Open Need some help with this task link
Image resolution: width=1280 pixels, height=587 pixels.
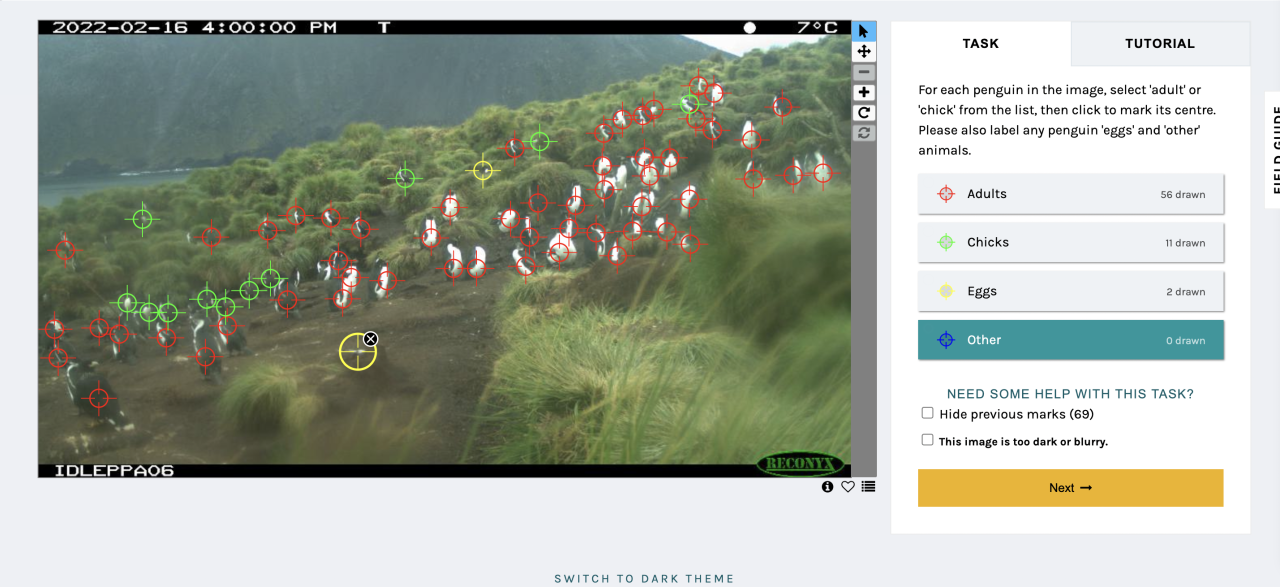pyautogui.click(x=1070, y=394)
